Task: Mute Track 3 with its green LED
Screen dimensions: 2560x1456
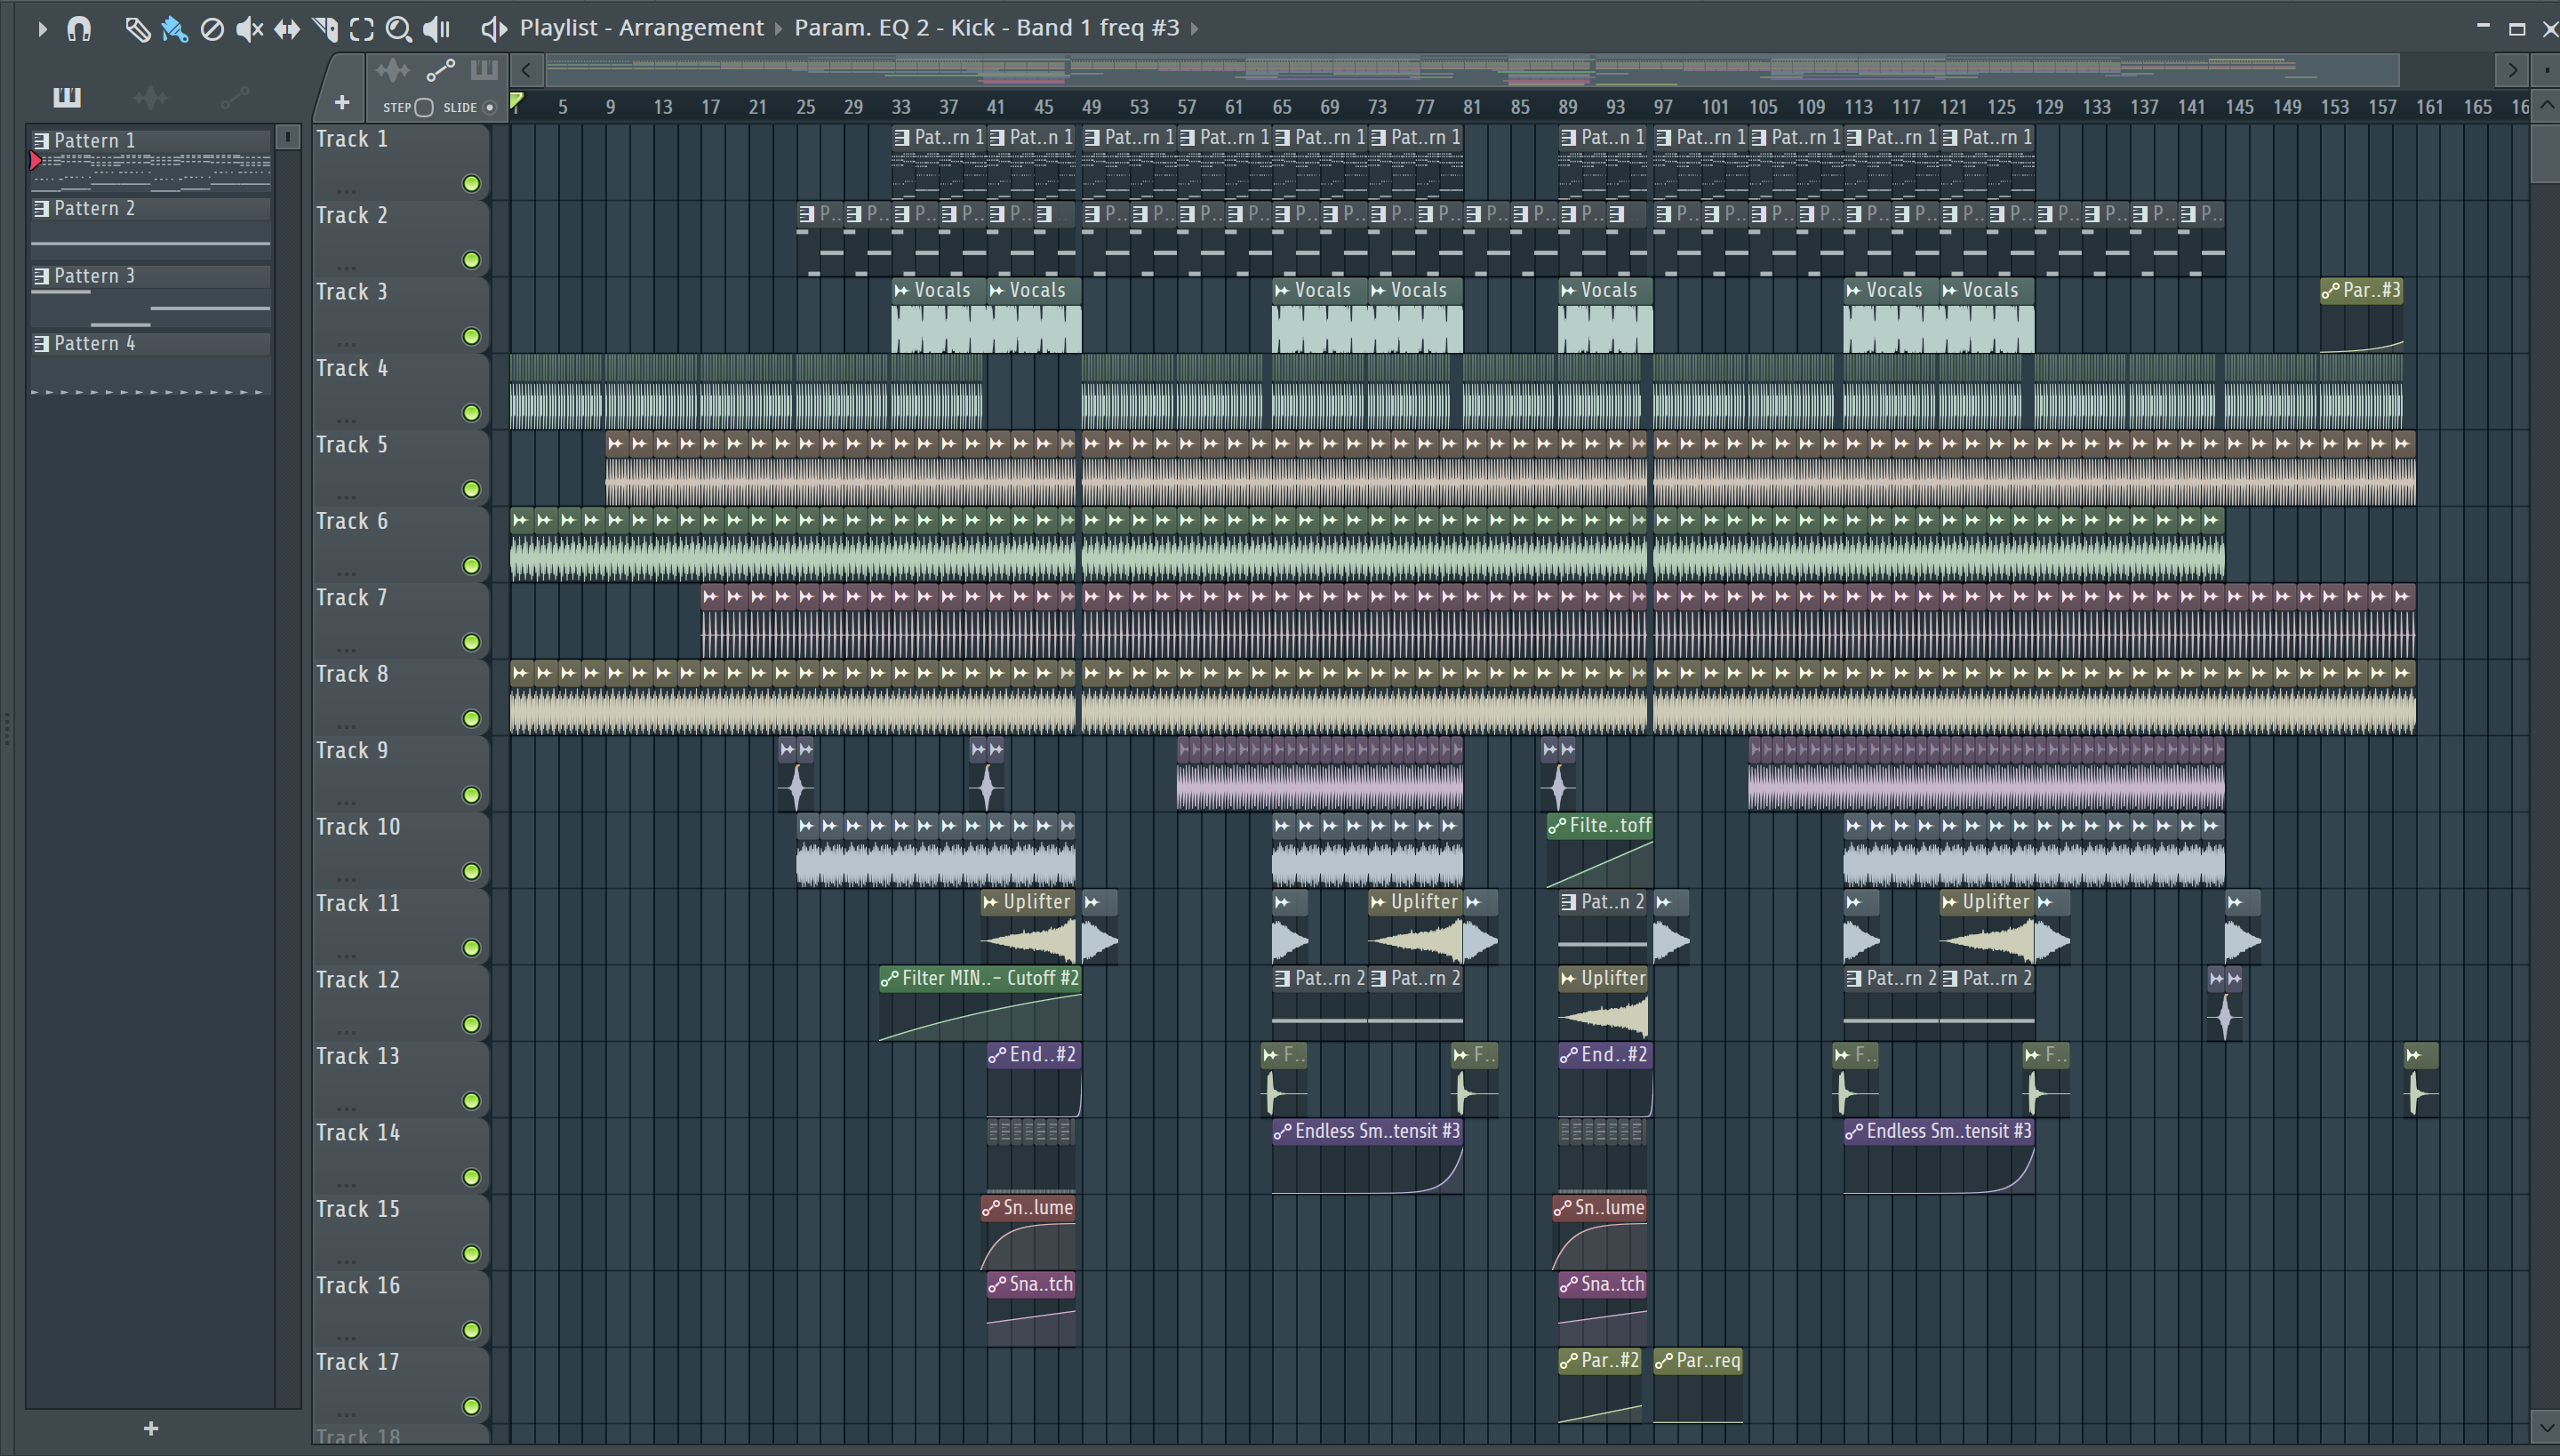Action: [x=471, y=336]
